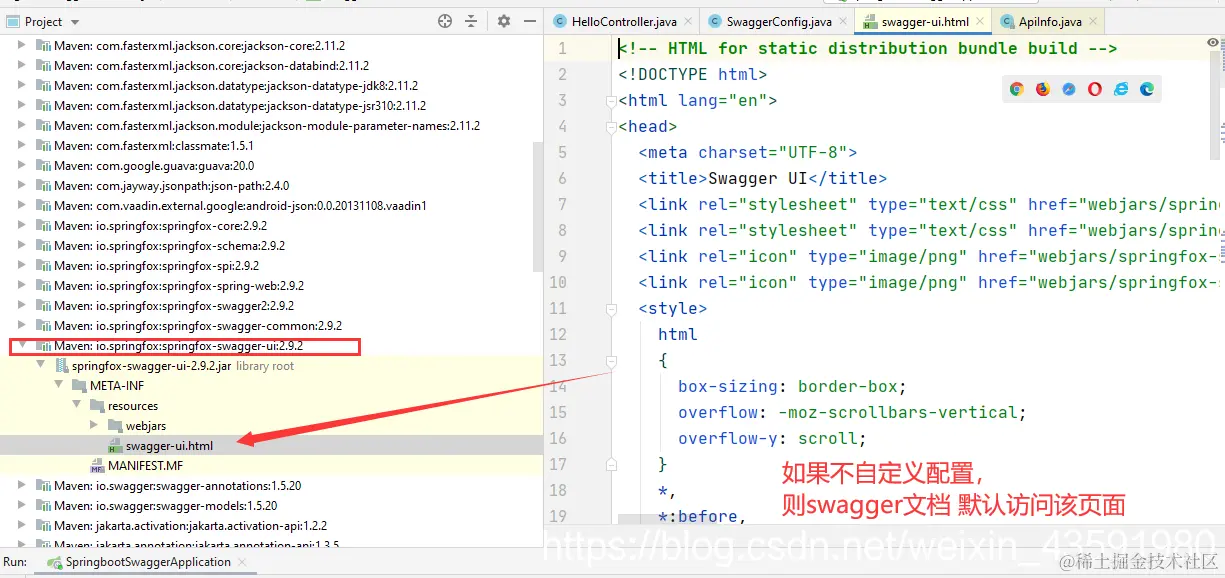
Task: Collapse the resources folder
Action: tap(77, 406)
